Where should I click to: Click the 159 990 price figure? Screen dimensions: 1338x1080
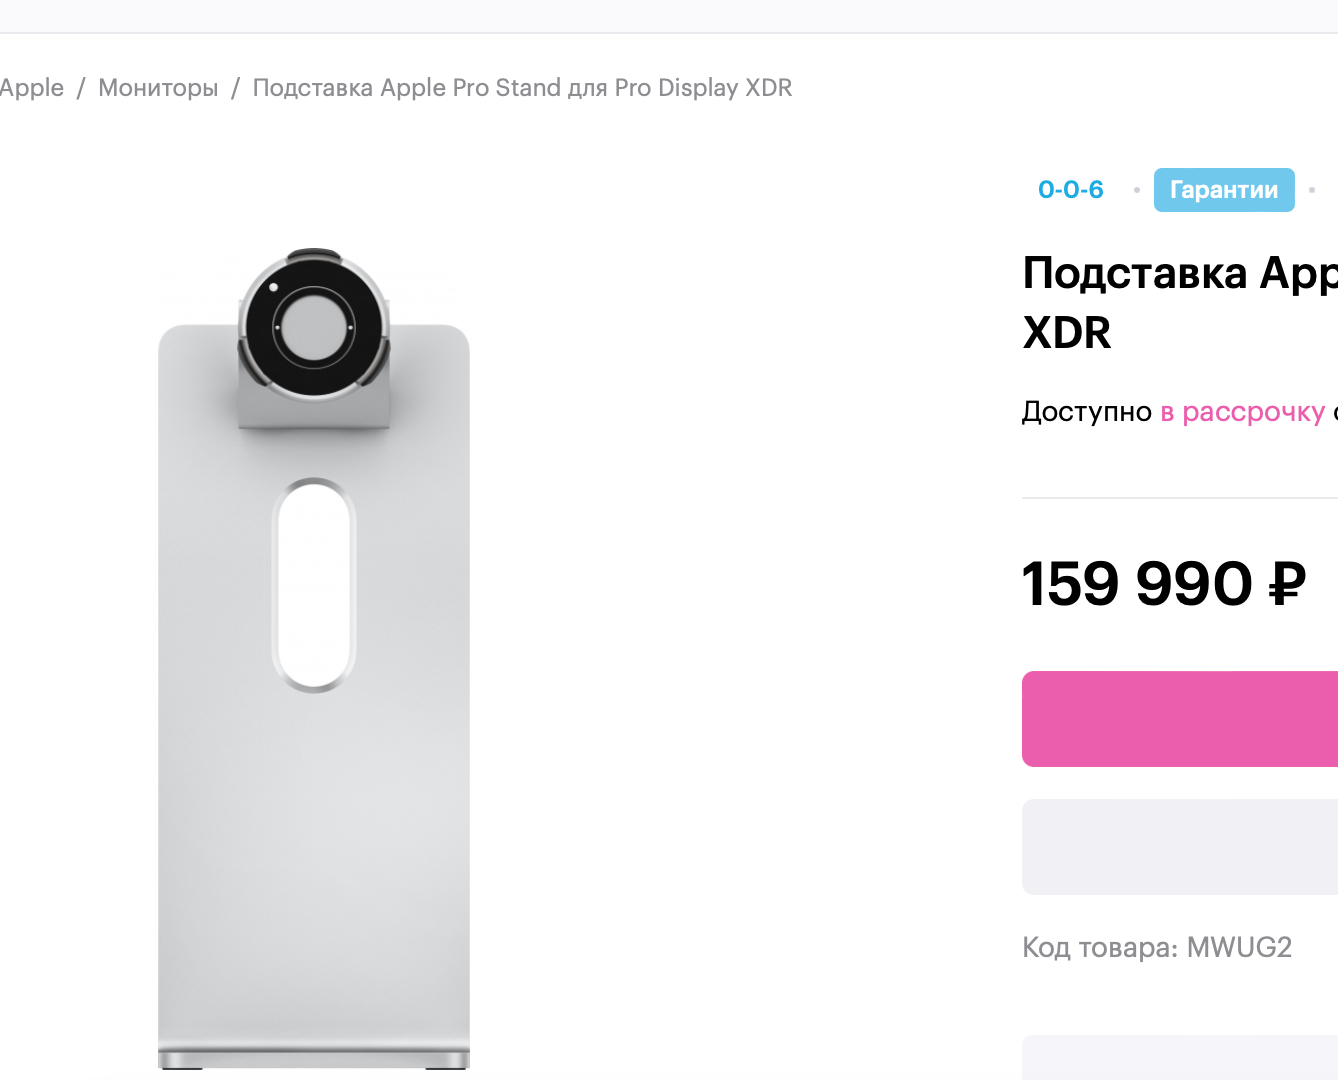1136,584
